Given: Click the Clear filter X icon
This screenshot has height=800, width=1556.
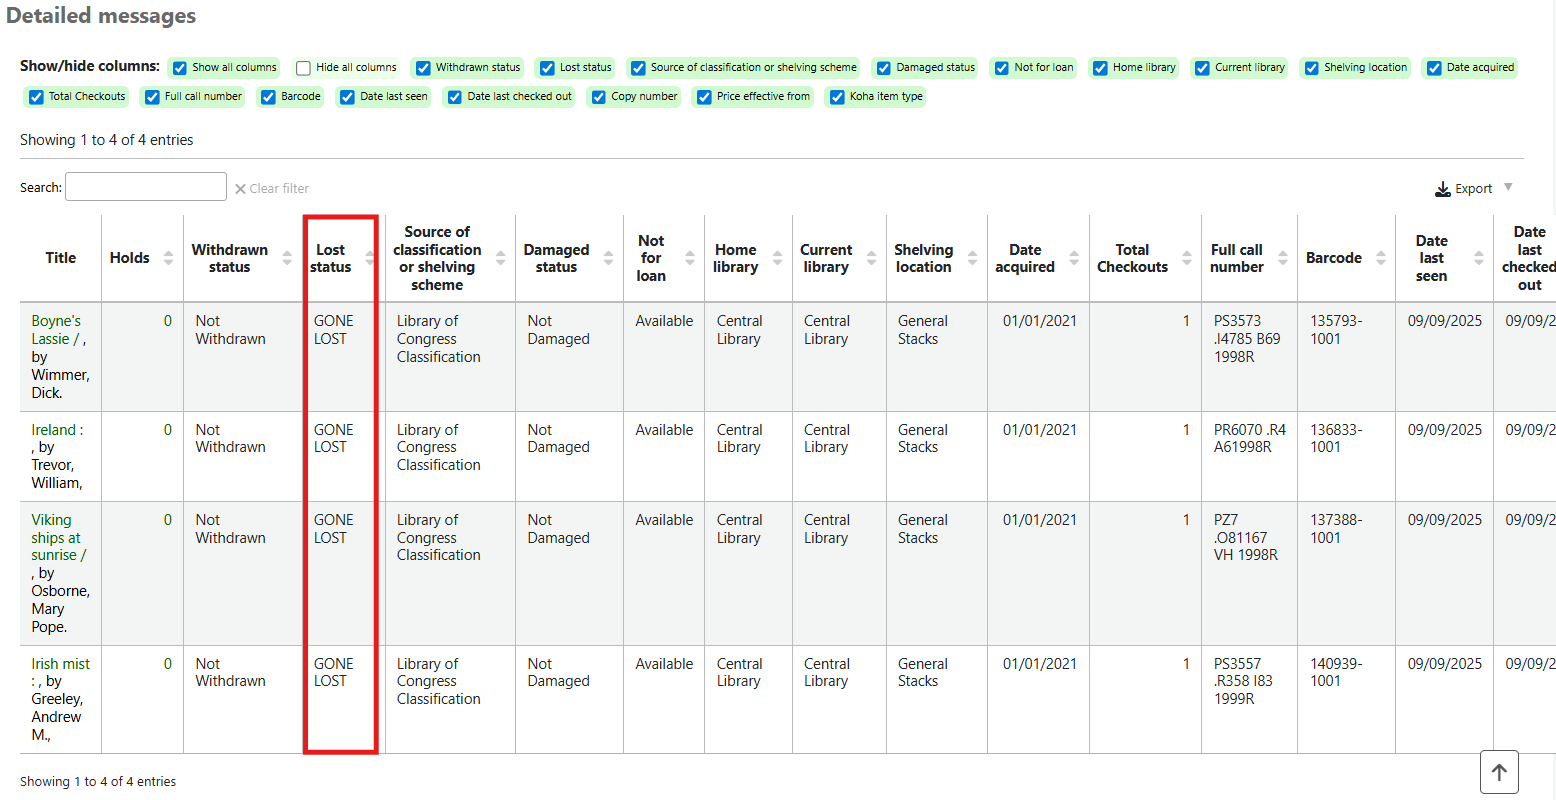Looking at the screenshot, I should pos(240,189).
